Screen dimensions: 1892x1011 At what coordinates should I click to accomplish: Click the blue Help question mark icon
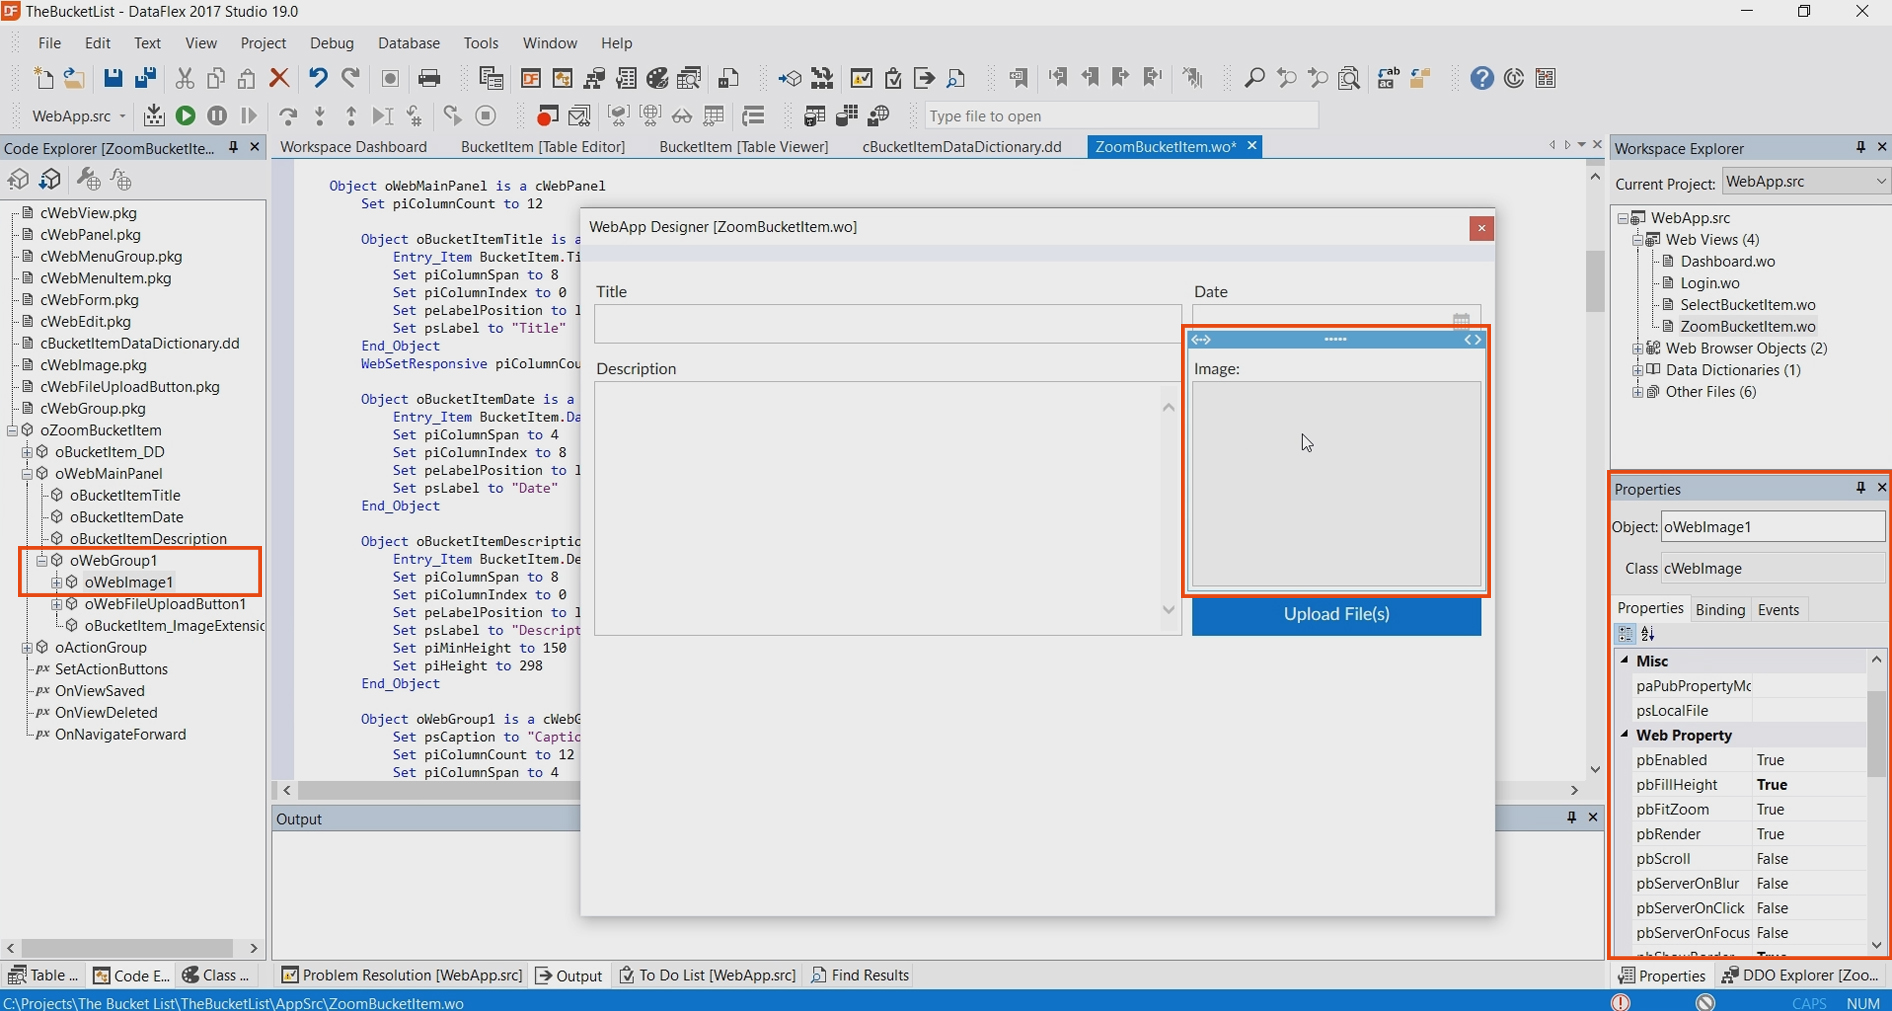pyautogui.click(x=1482, y=78)
